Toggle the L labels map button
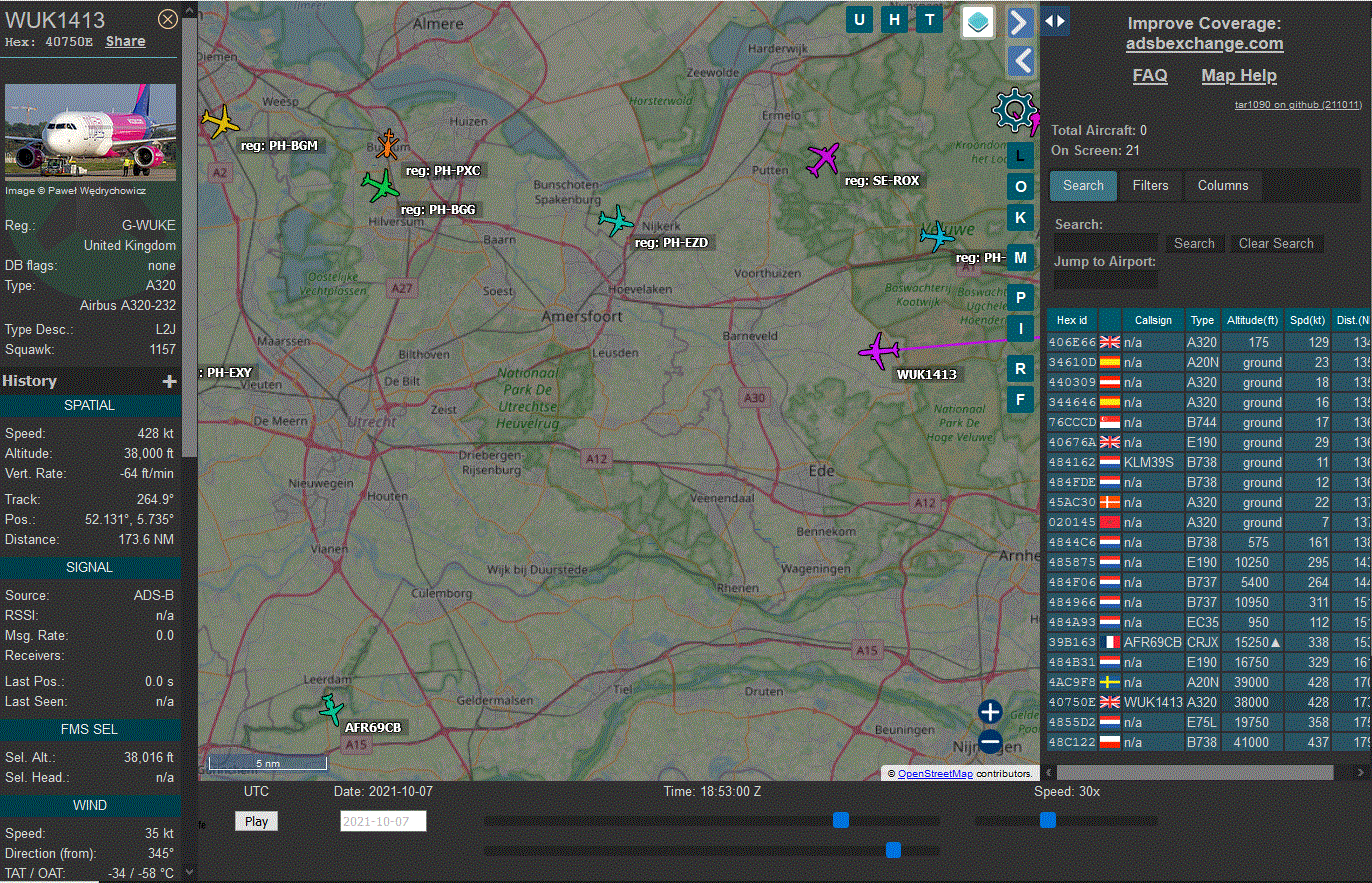1372x883 pixels. click(x=1020, y=156)
